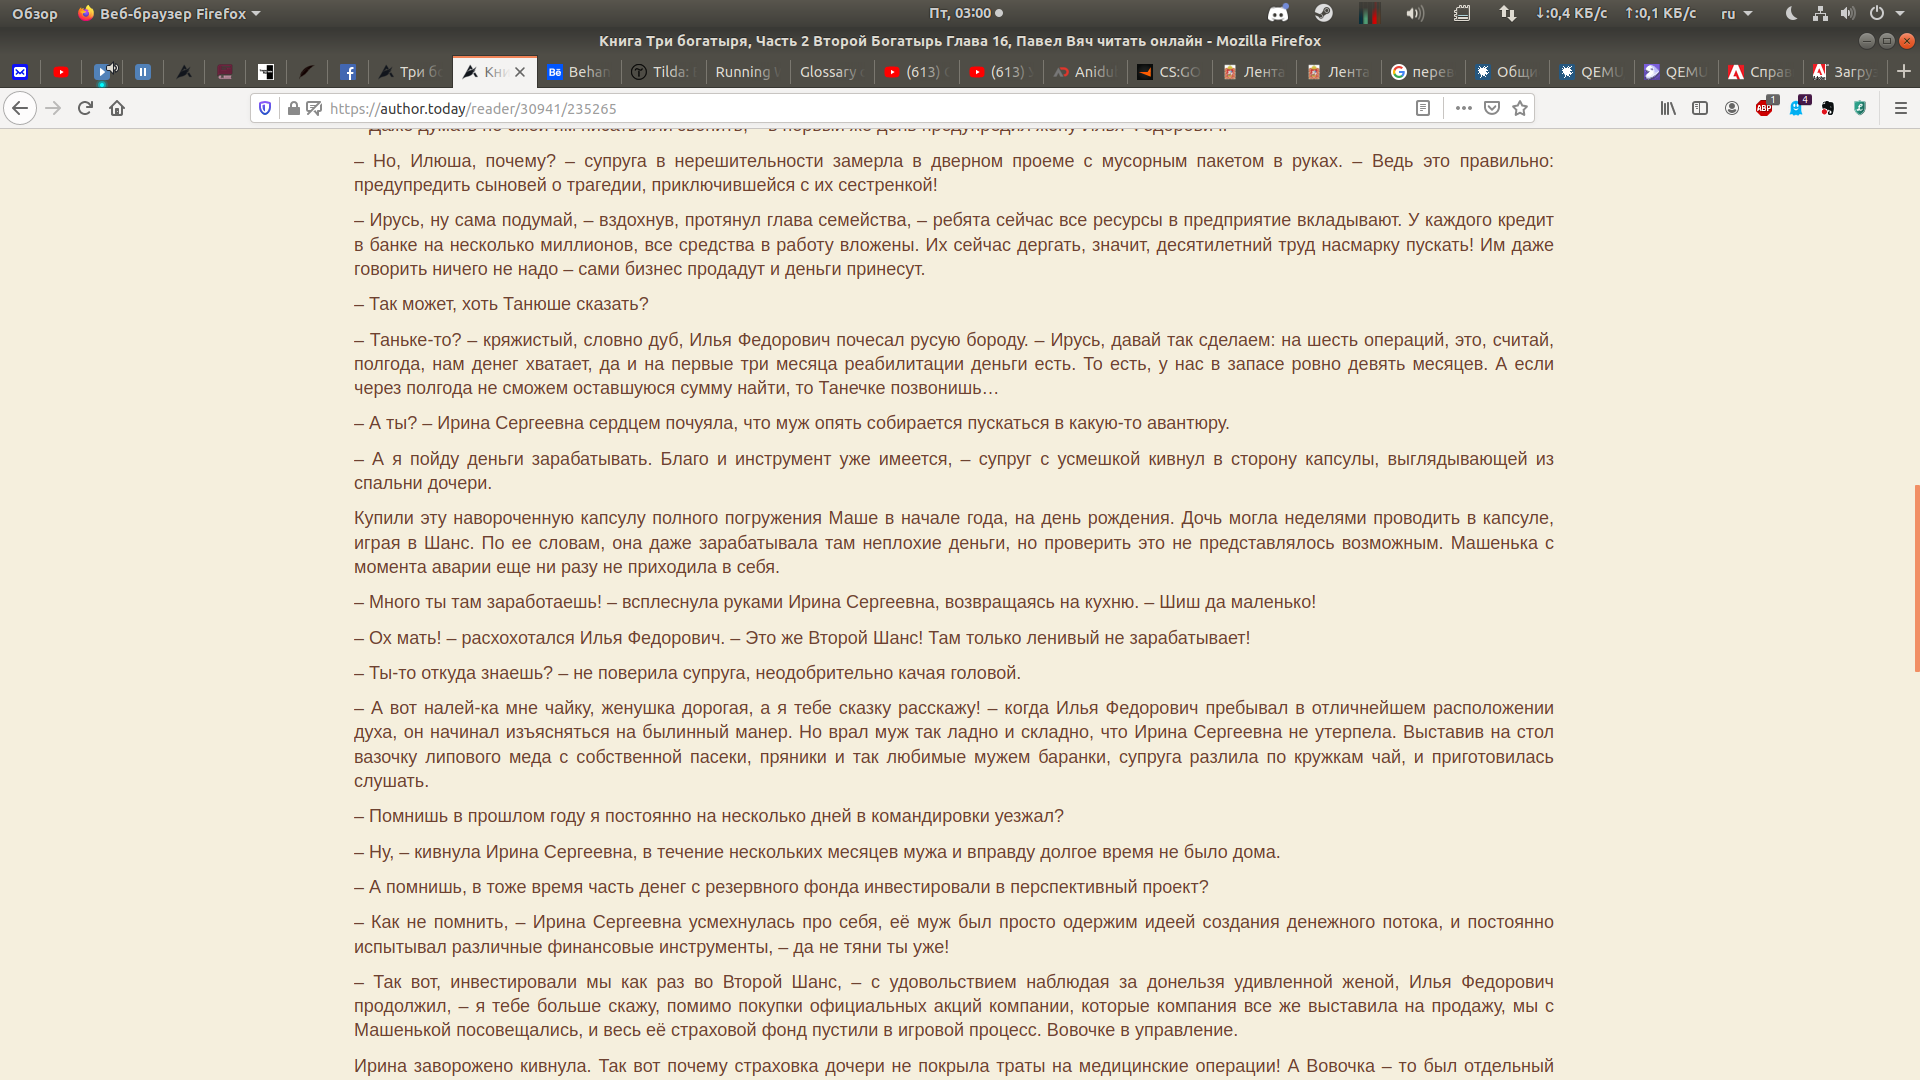Open Firefox hamburger menu
1920x1080 pixels.
pos(1901,108)
